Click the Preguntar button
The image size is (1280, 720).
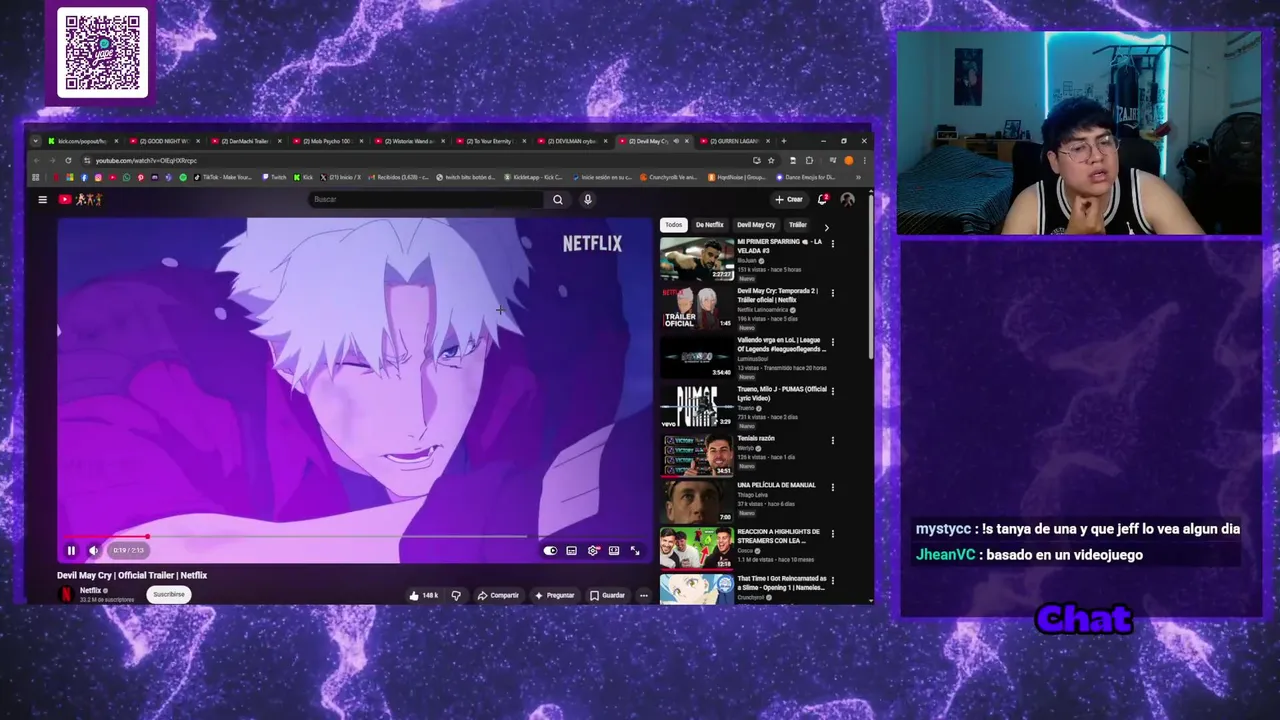[554, 595]
